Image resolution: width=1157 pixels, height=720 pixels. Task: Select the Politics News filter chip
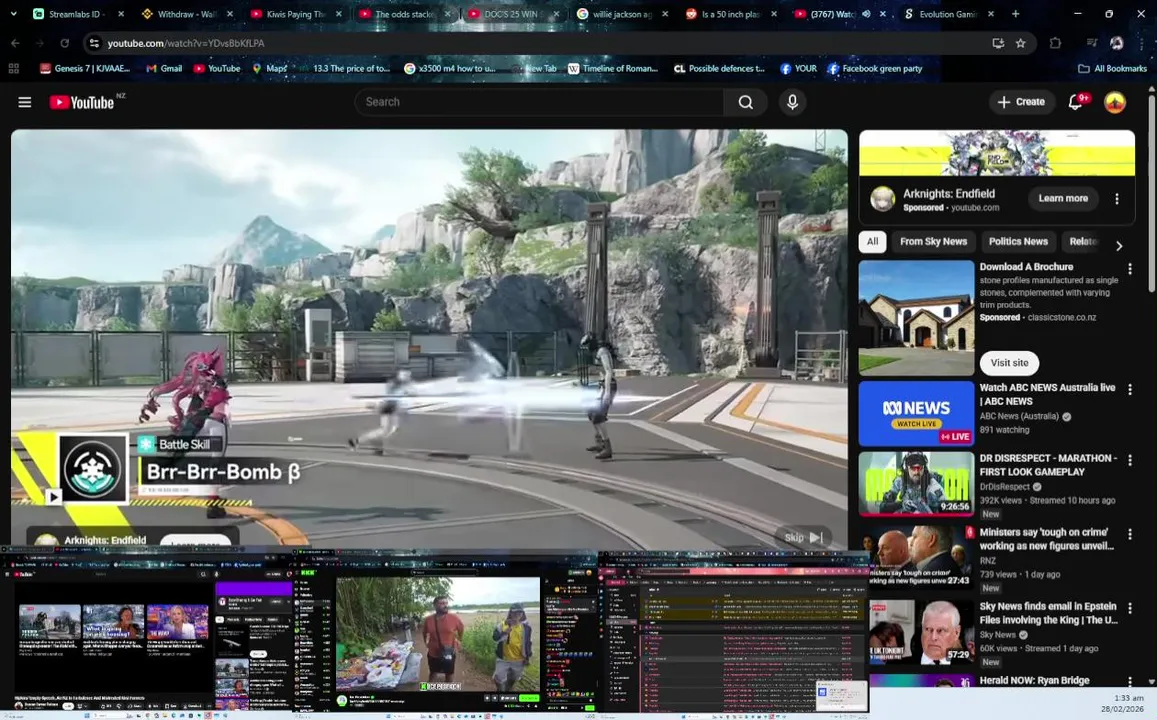(x=1018, y=242)
